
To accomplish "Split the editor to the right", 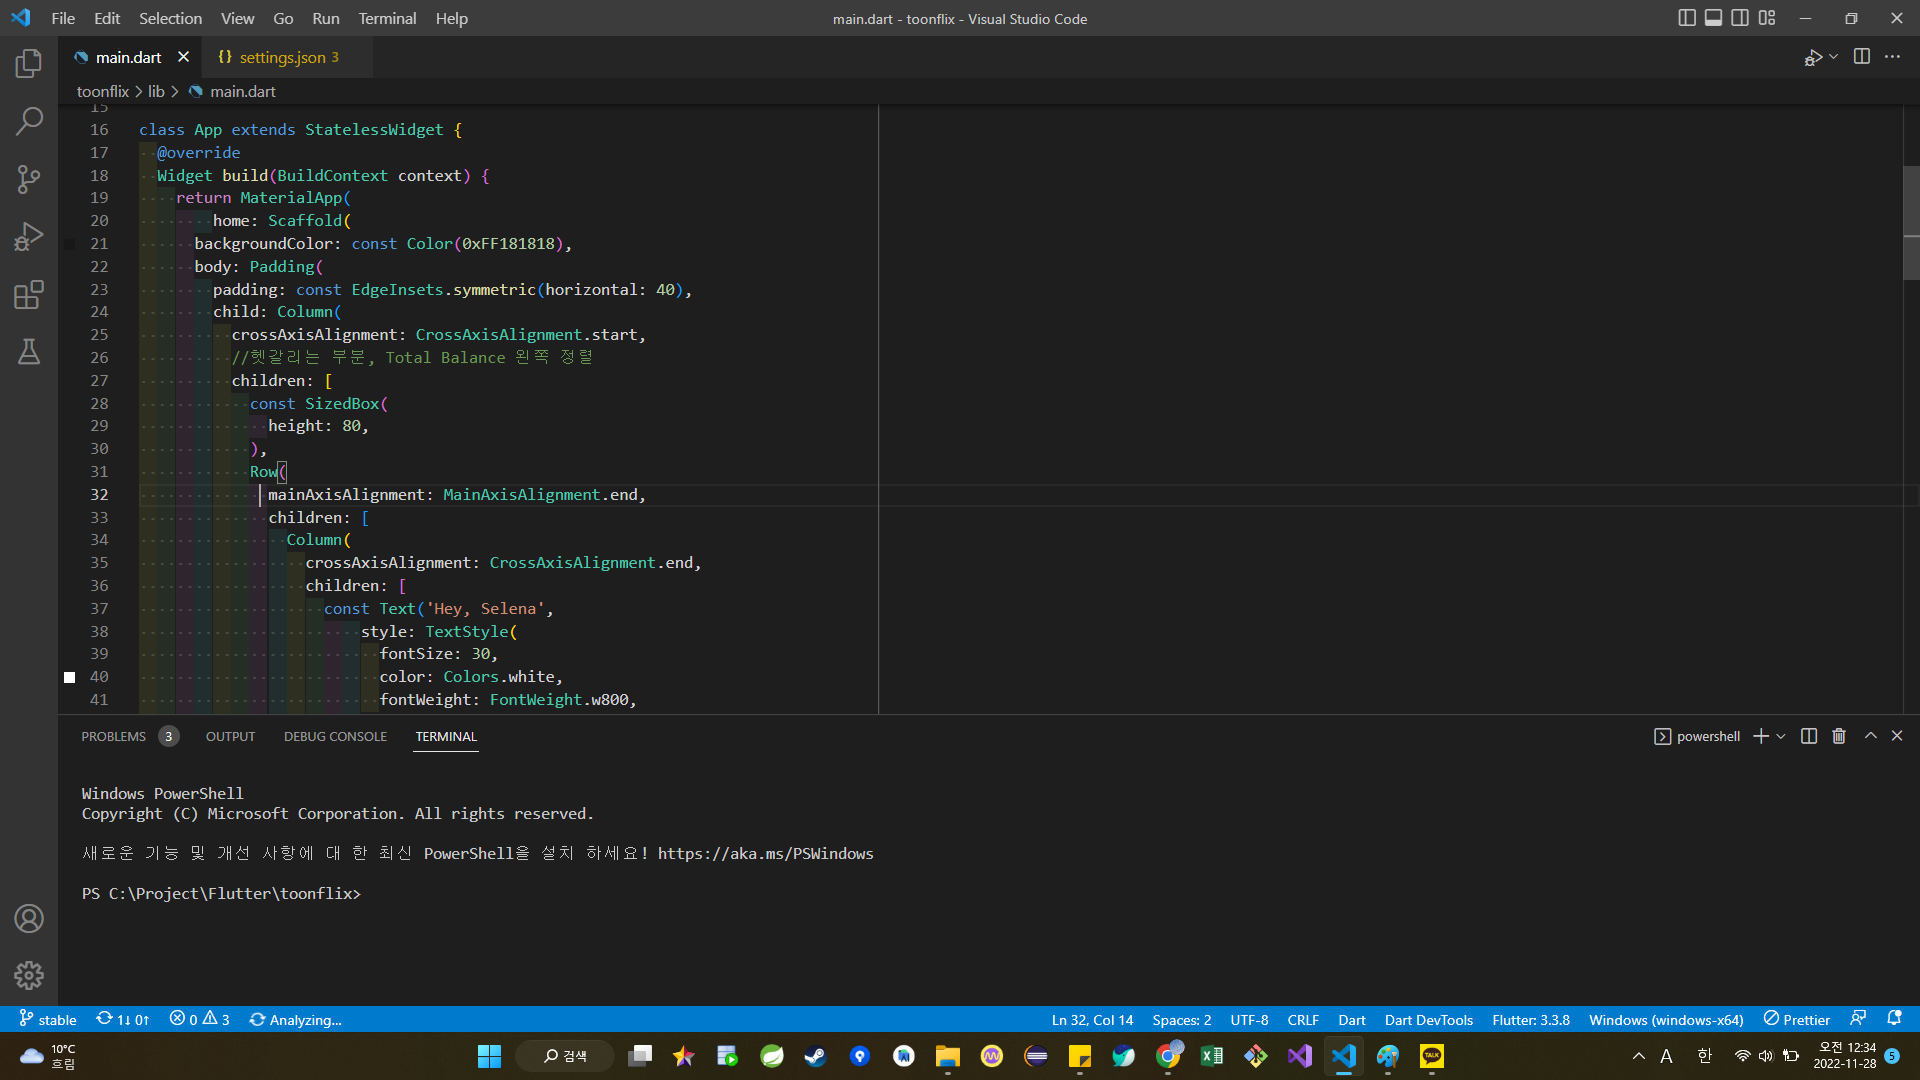I will point(1862,57).
